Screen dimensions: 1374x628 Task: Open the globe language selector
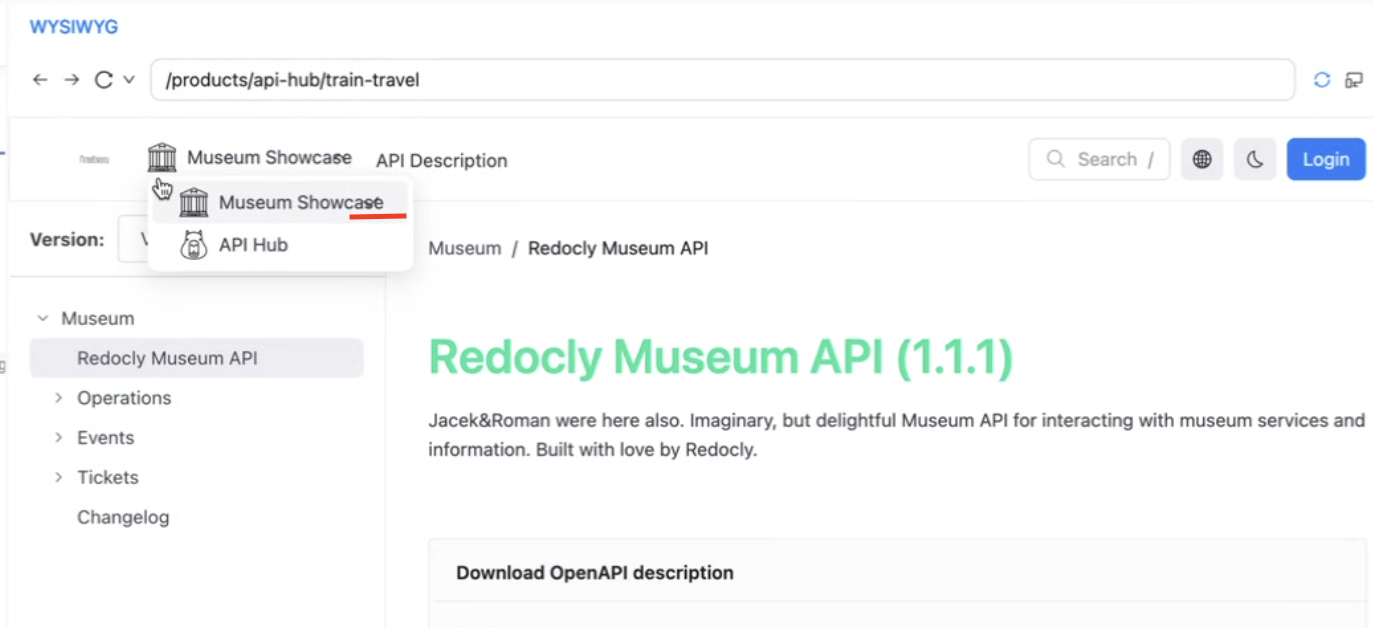(x=1202, y=159)
